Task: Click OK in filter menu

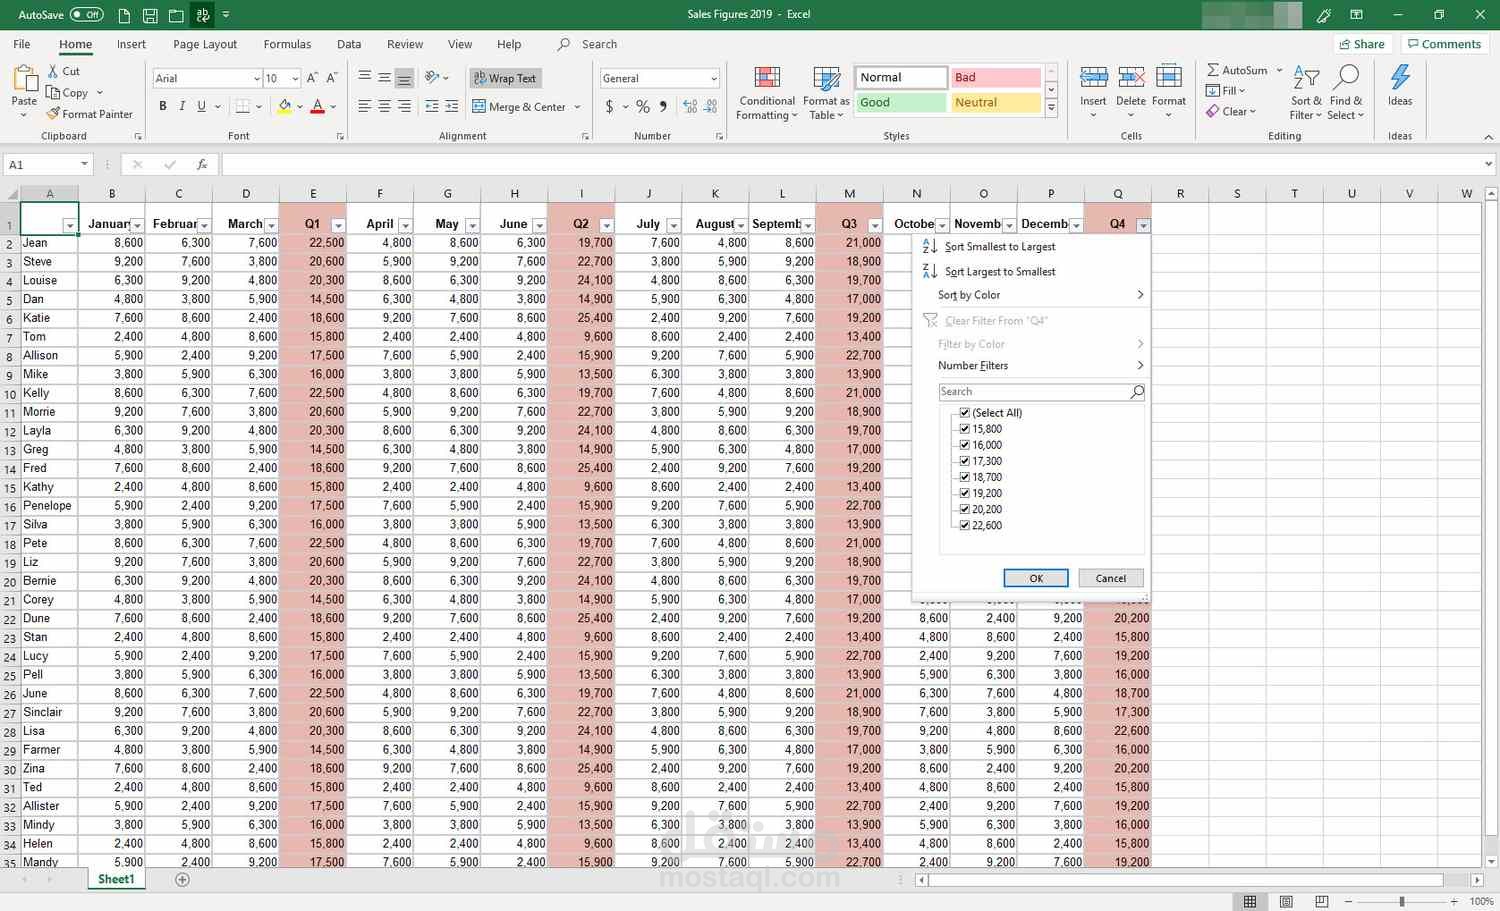Action: 1036,578
